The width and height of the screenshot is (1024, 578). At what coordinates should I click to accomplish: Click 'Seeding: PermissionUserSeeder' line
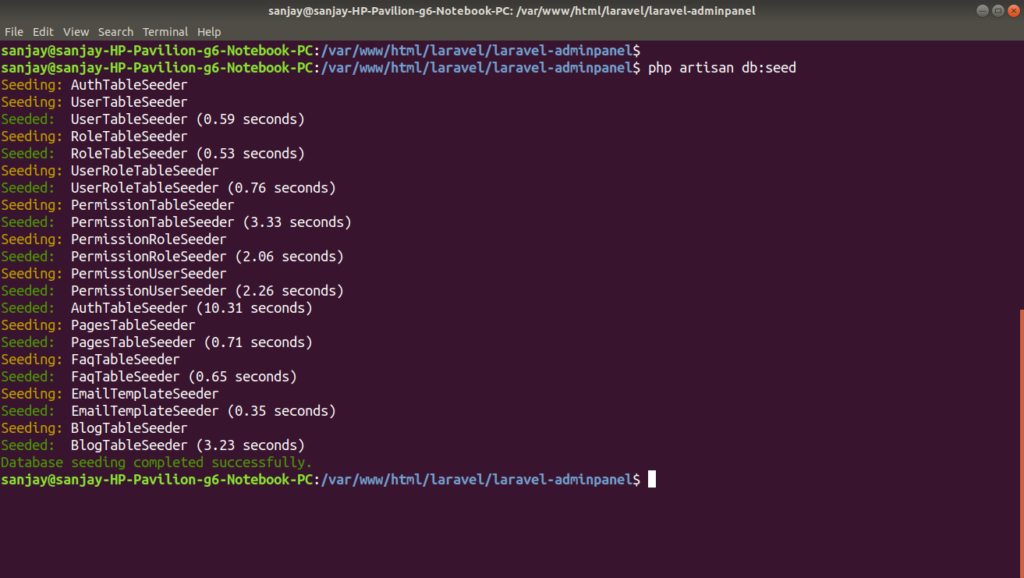(114, 274)
